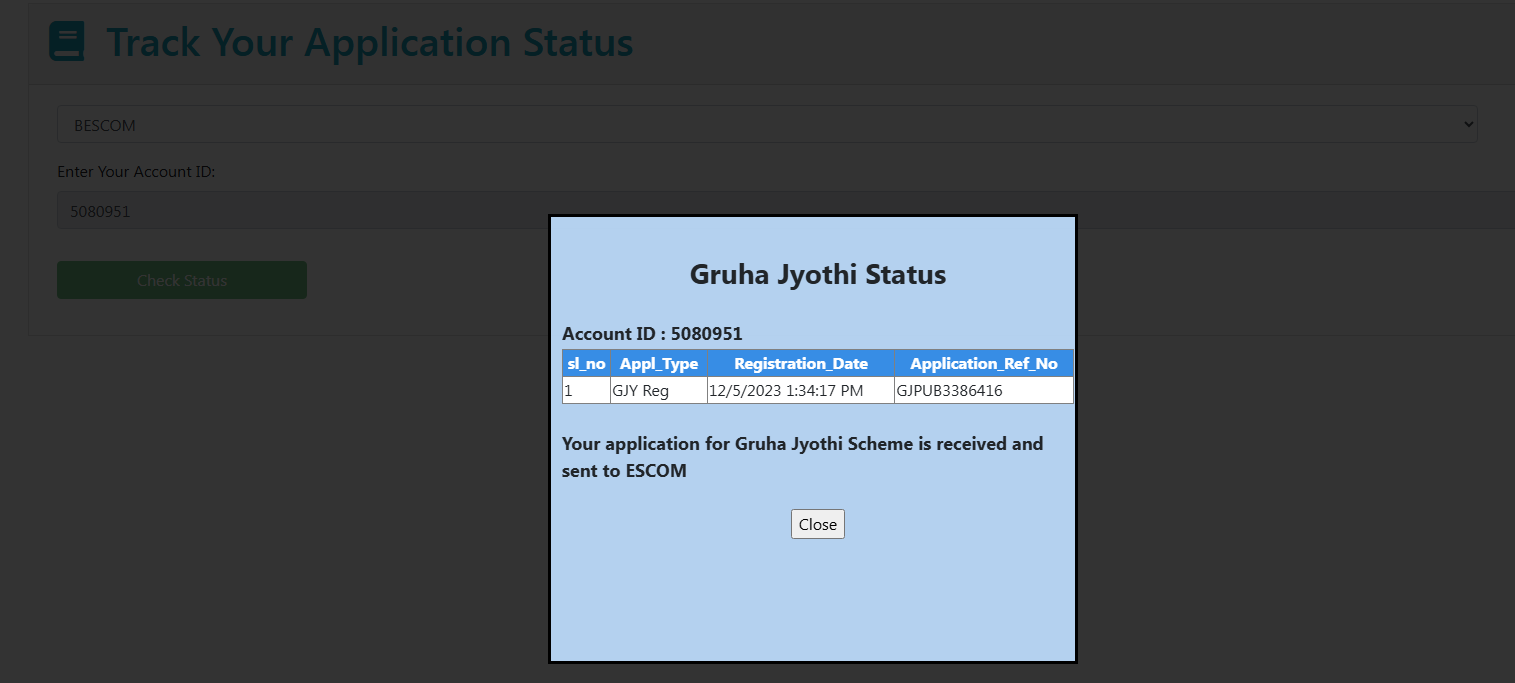The width and height of the screenshot is (1515, 683).
Task: Click the Track Your Application Status heading
Action: click(x=369, y=43)
